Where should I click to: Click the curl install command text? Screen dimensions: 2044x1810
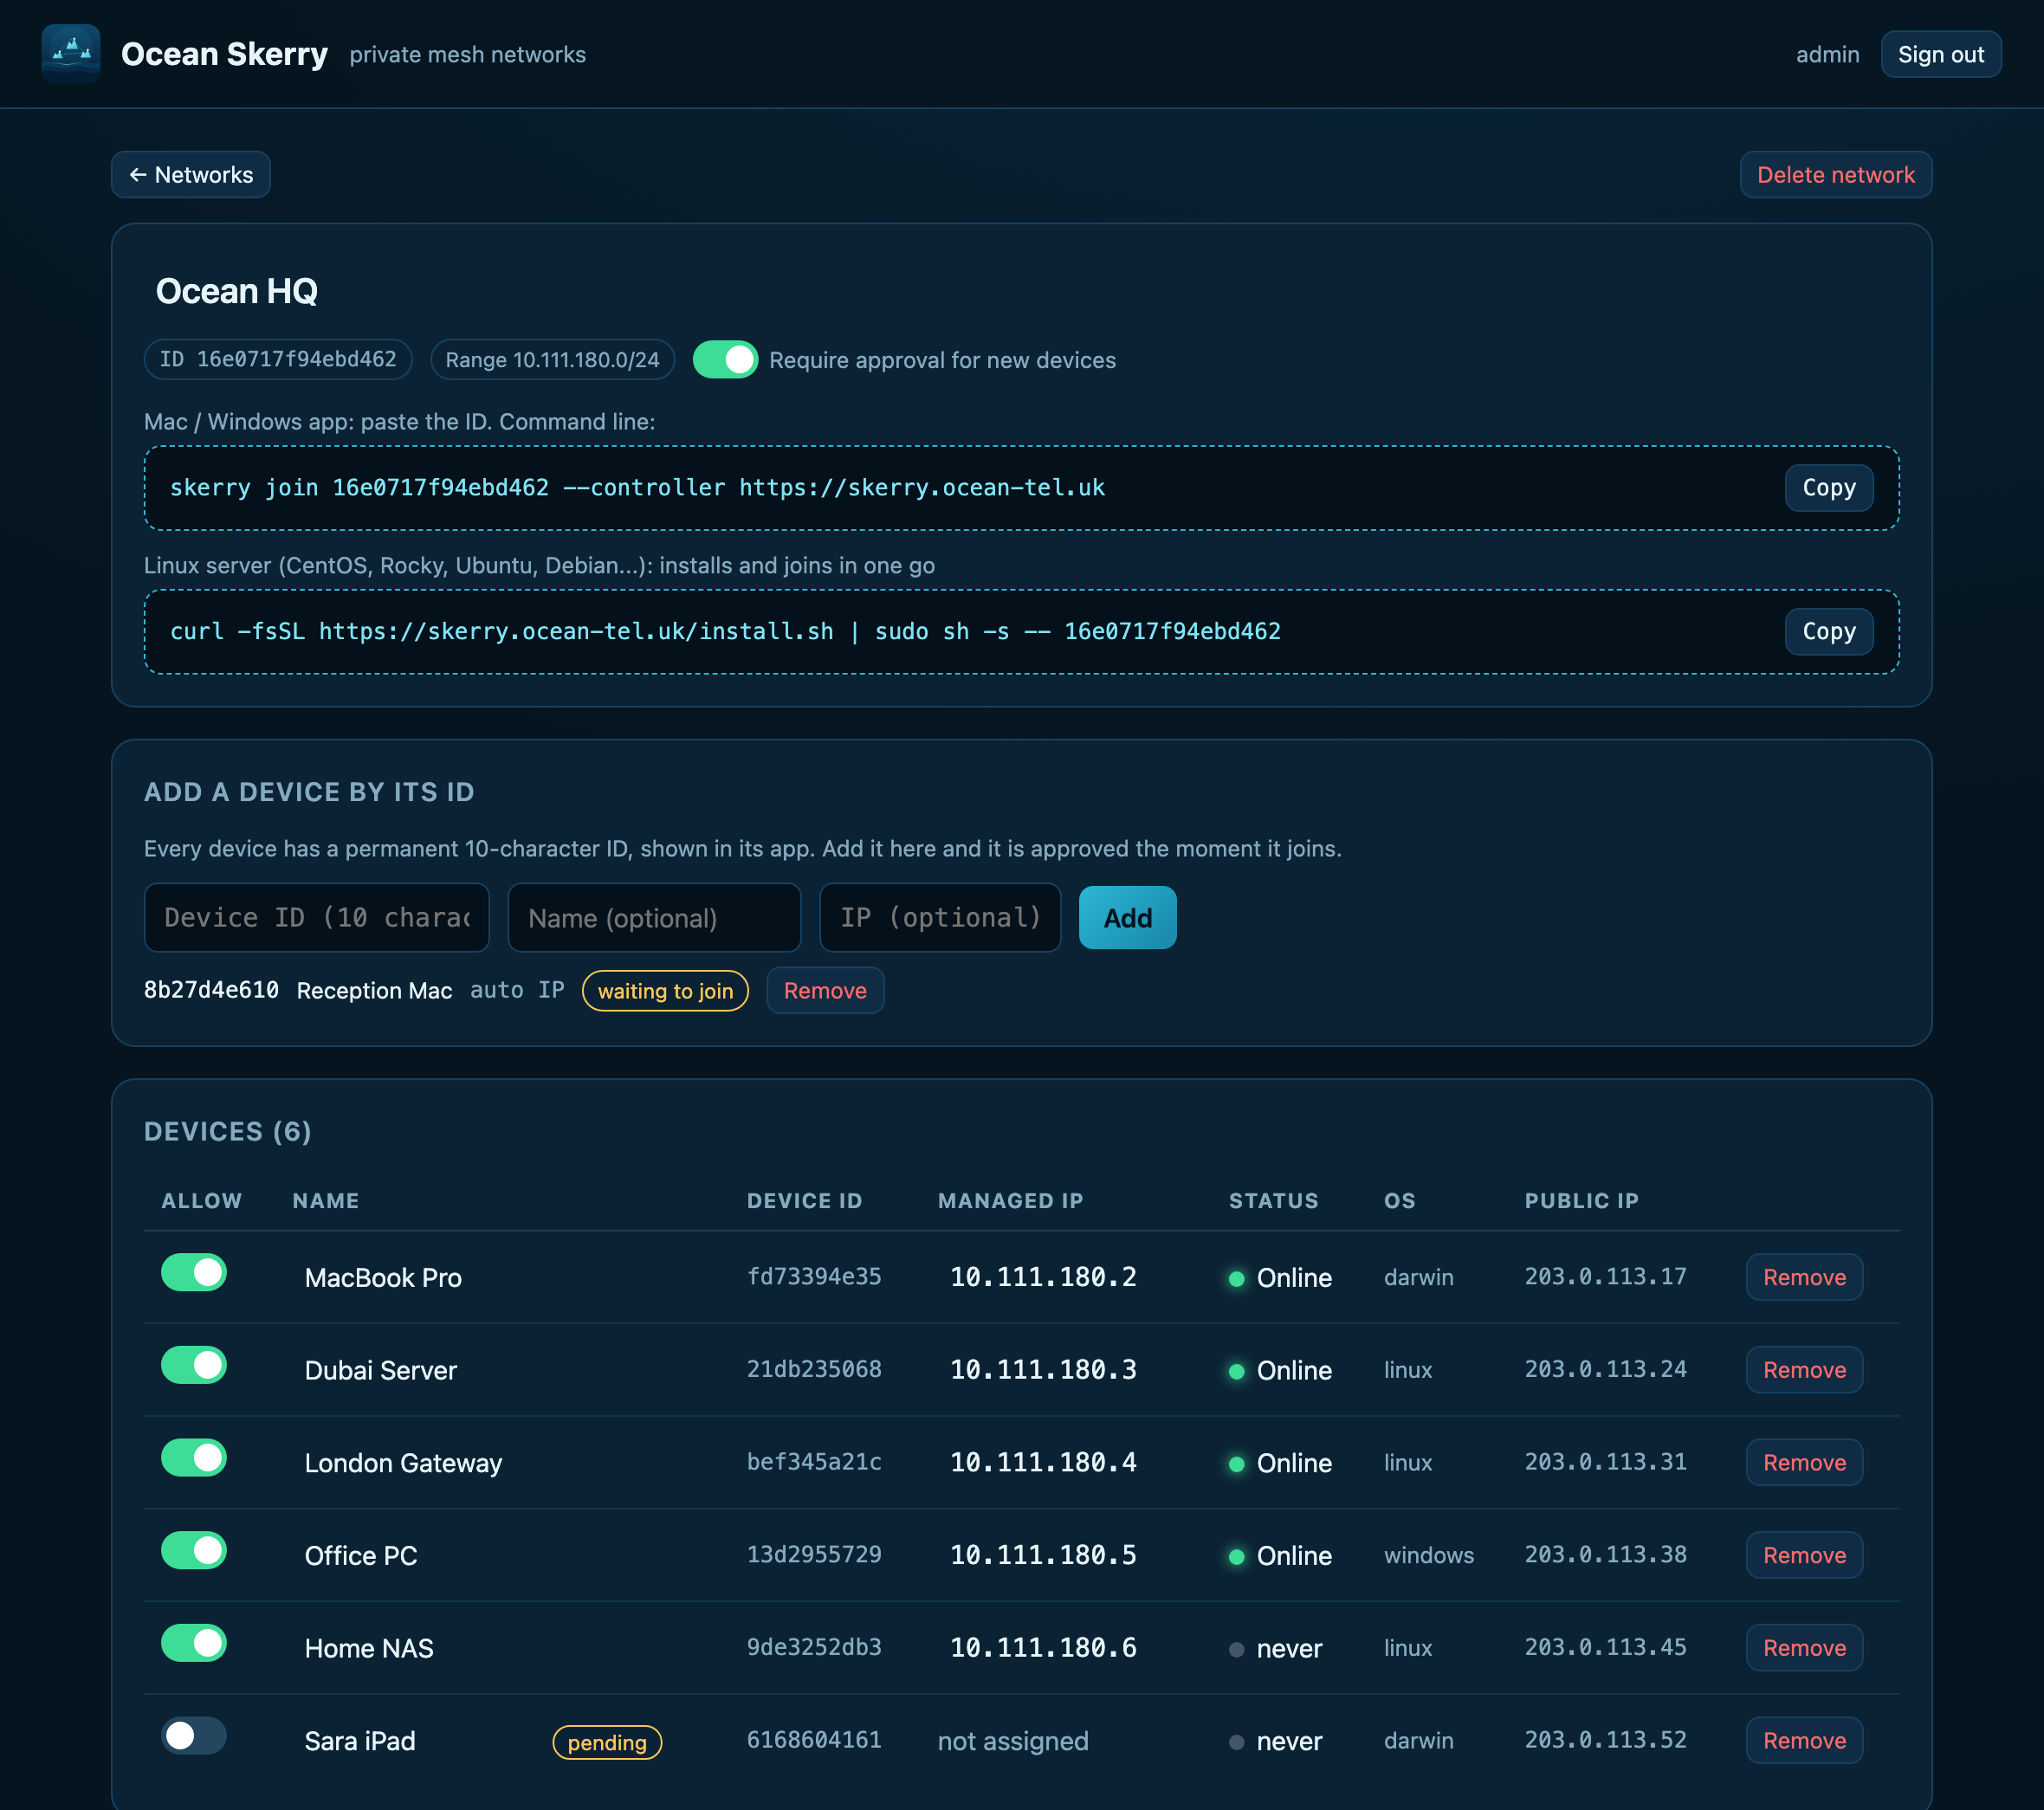(x=726, y=632)
